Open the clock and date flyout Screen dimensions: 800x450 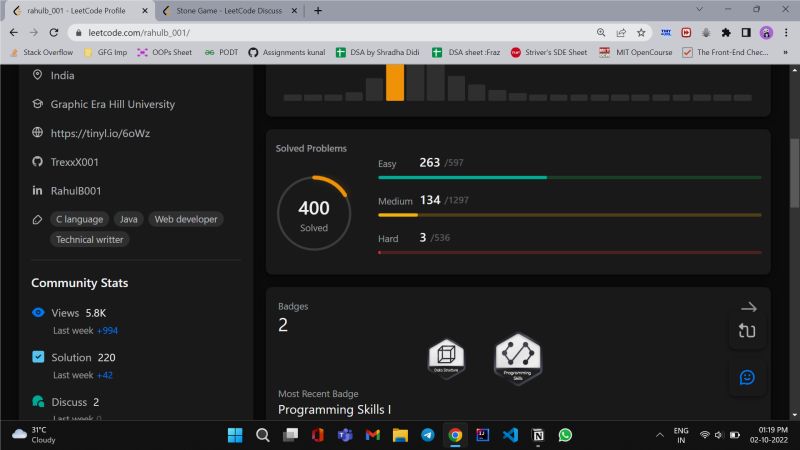(x=769, y=435)
